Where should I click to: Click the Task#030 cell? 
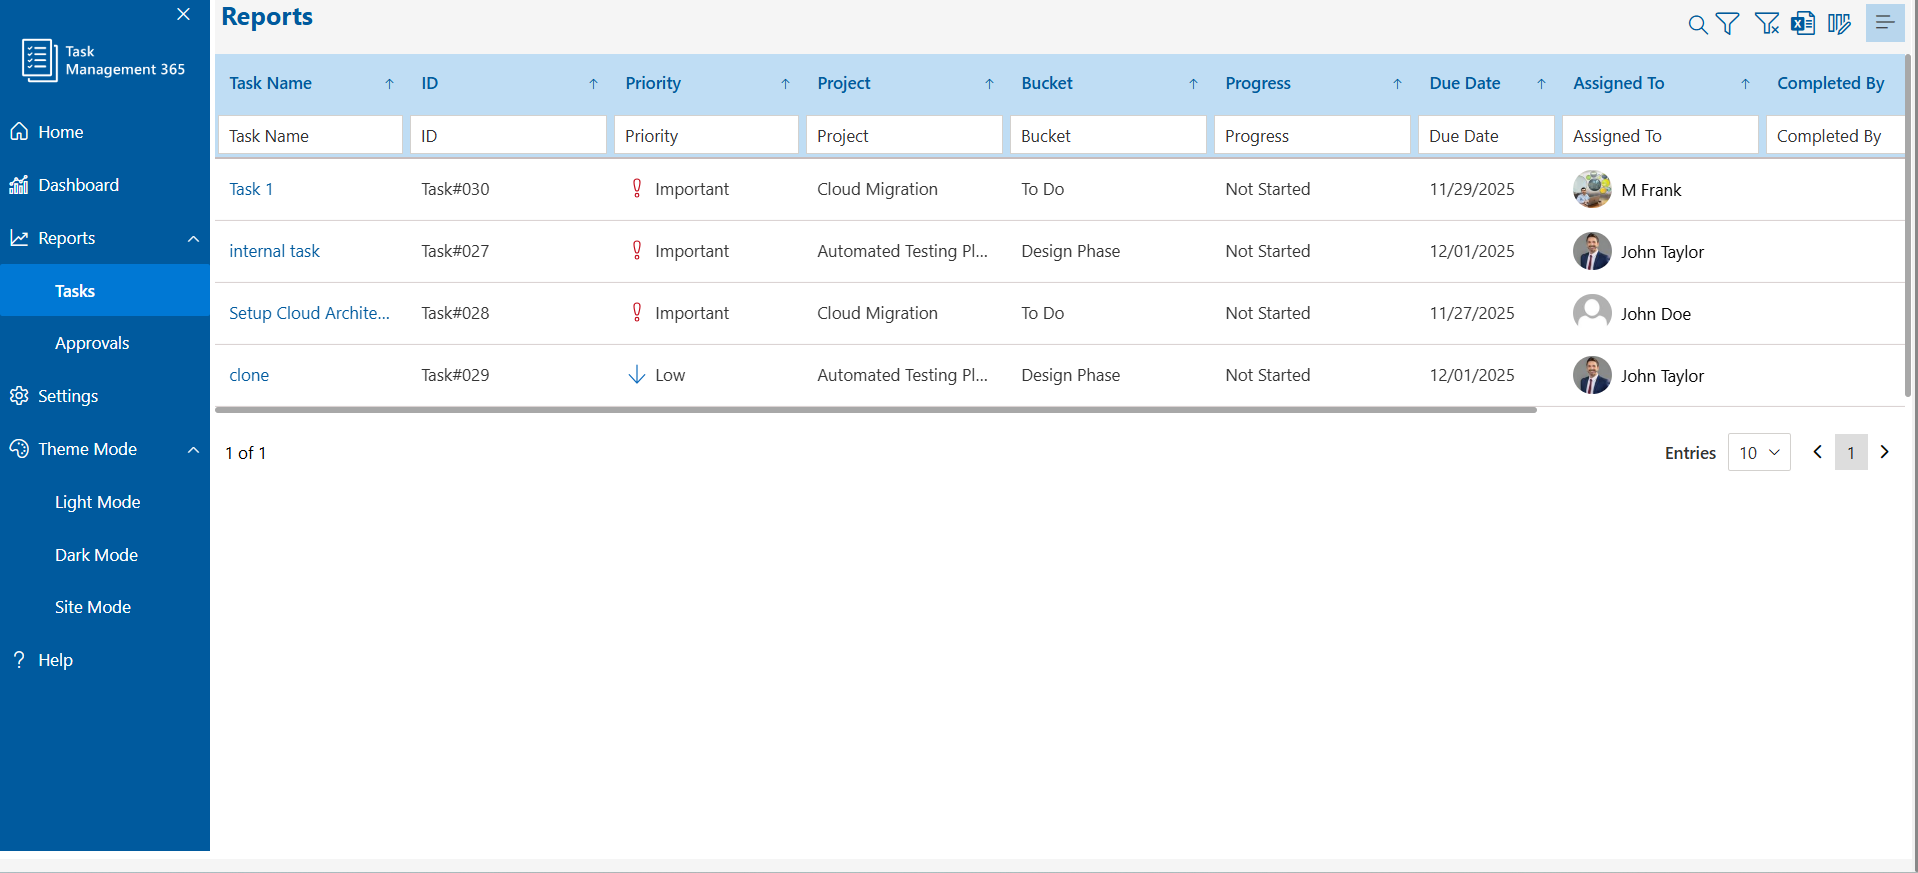point(455,189)
